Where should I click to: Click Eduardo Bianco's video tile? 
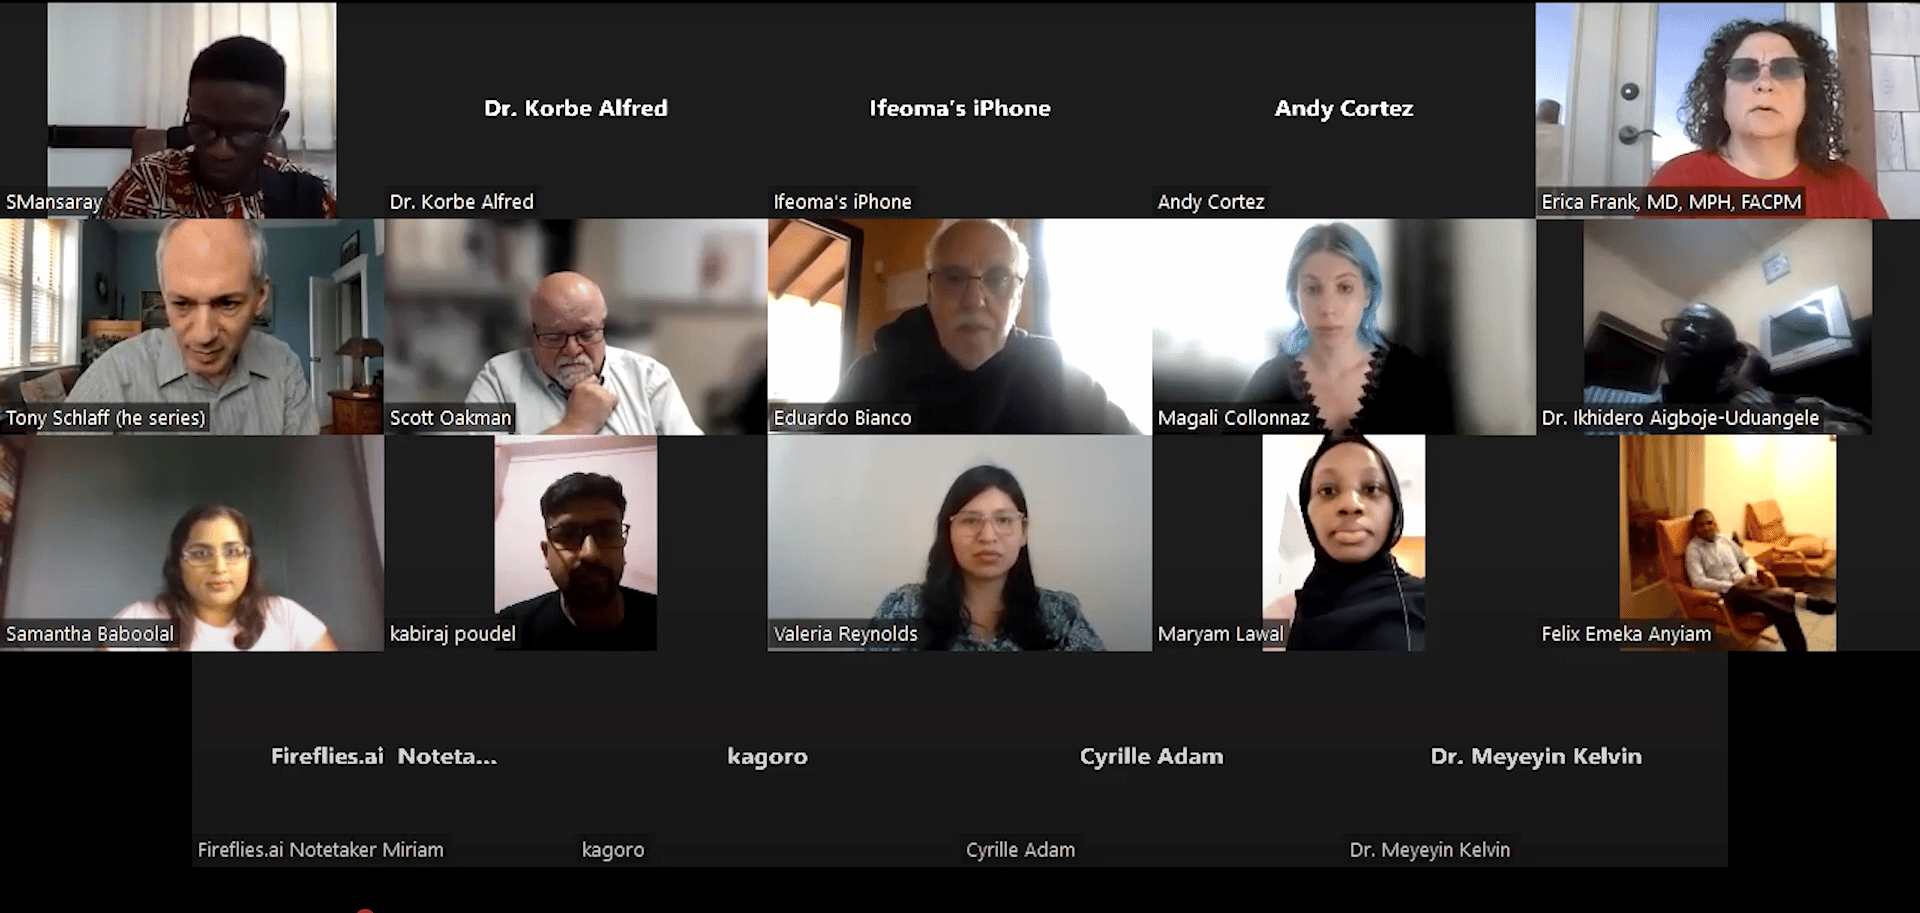click(960, 327)
